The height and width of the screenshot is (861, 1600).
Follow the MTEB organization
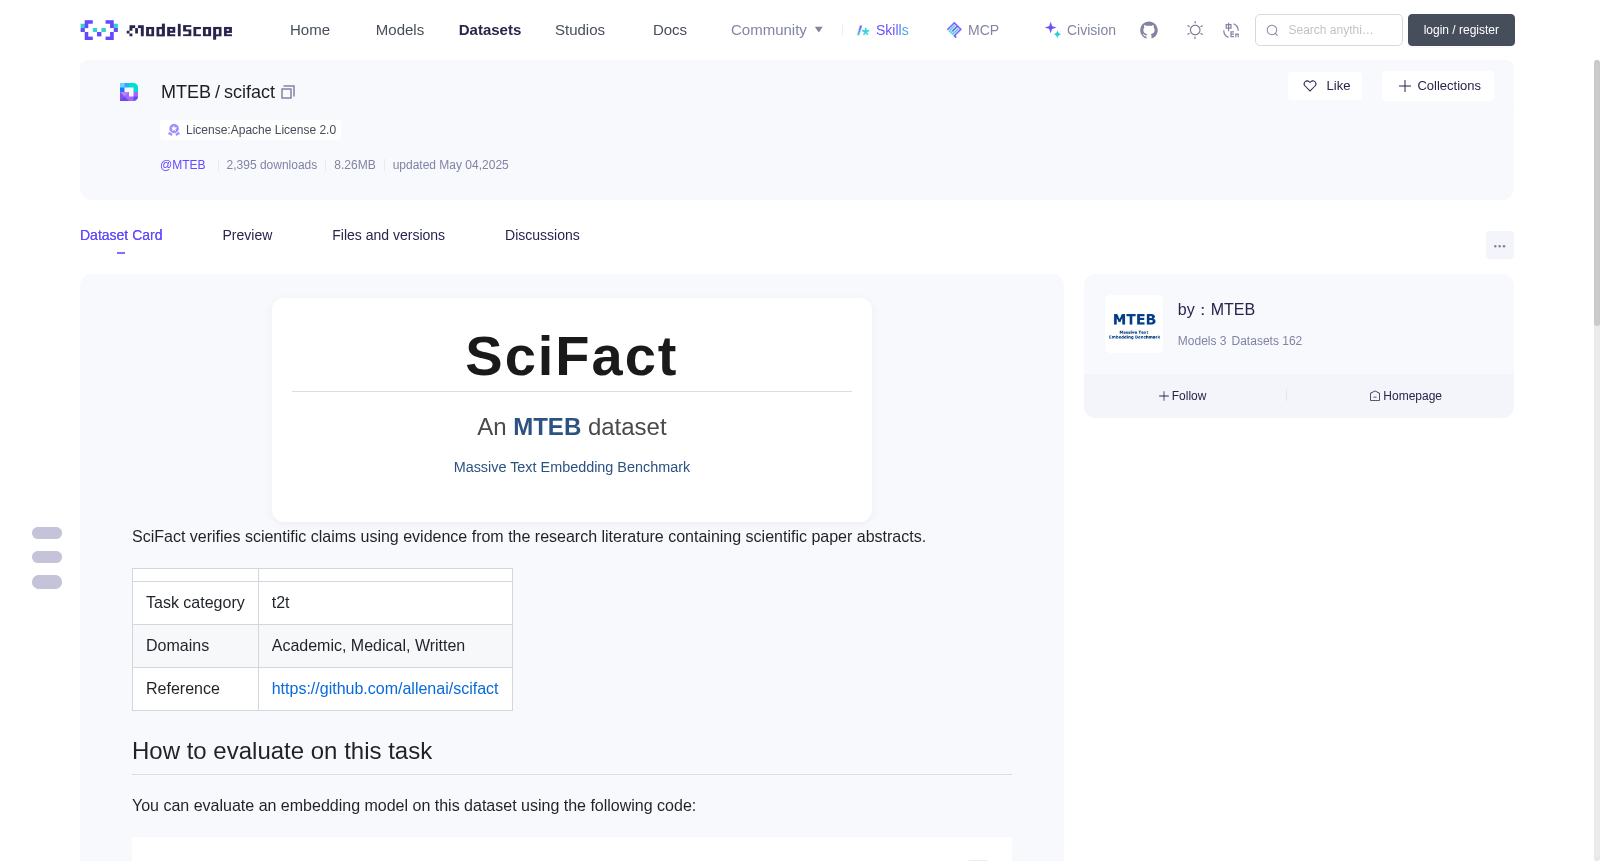pyautogui.click(x=1183, y=396)
